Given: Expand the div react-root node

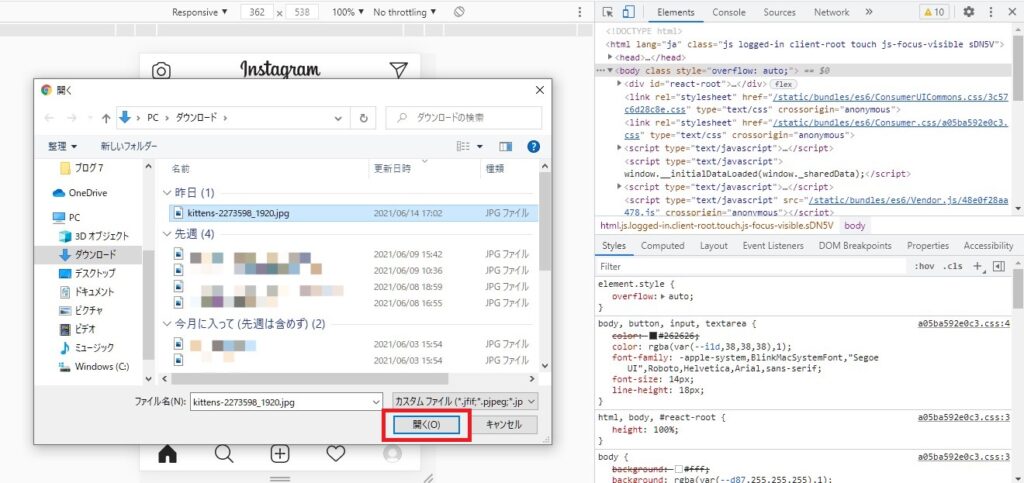Looking at the screenshot, I should click(619, 84).
